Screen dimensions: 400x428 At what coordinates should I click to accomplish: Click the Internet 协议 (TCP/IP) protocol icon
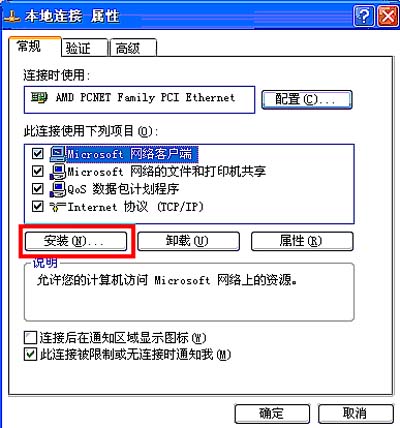58,207
